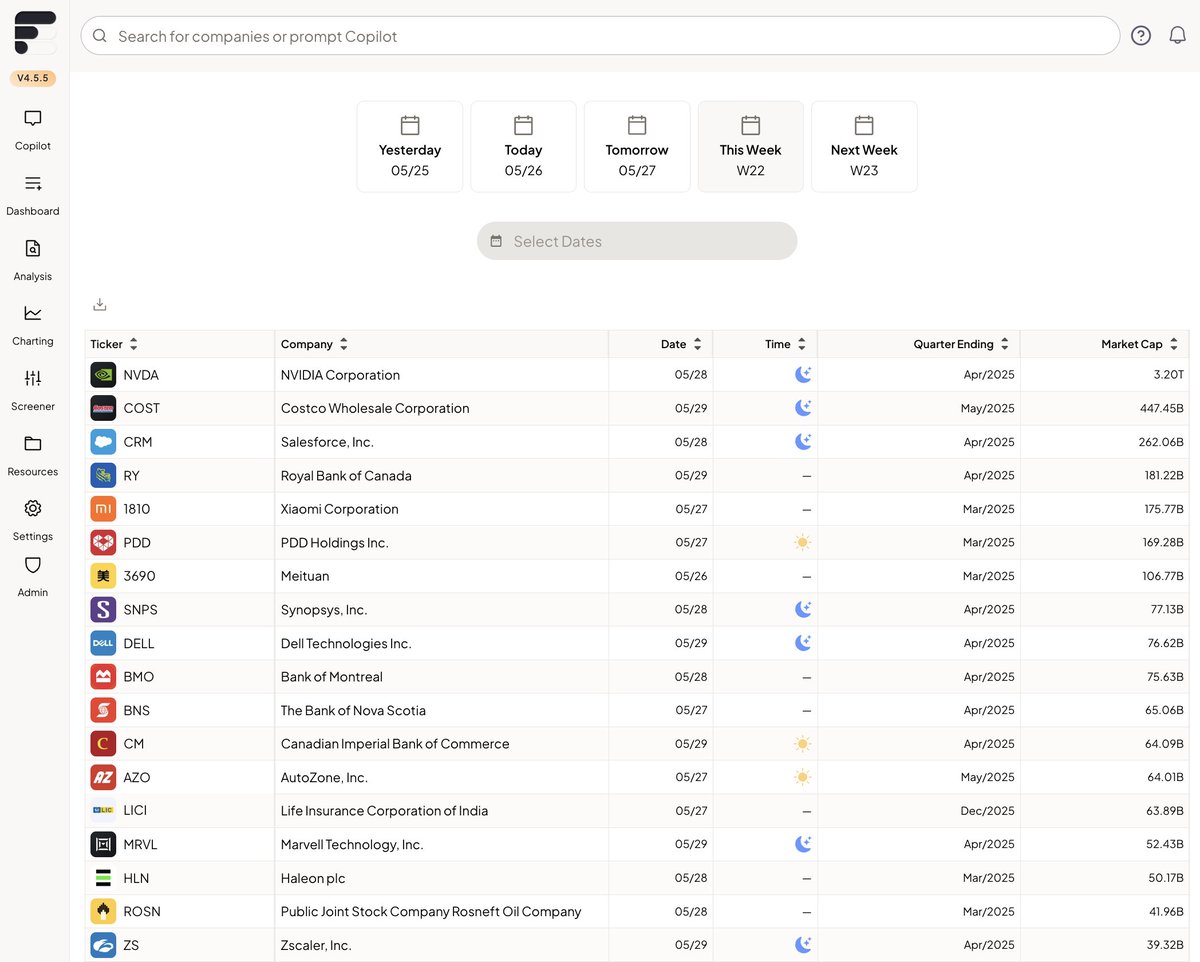Open the notifications bell icon
Screen dimensions: 1200x962
tap(1178, 36)
